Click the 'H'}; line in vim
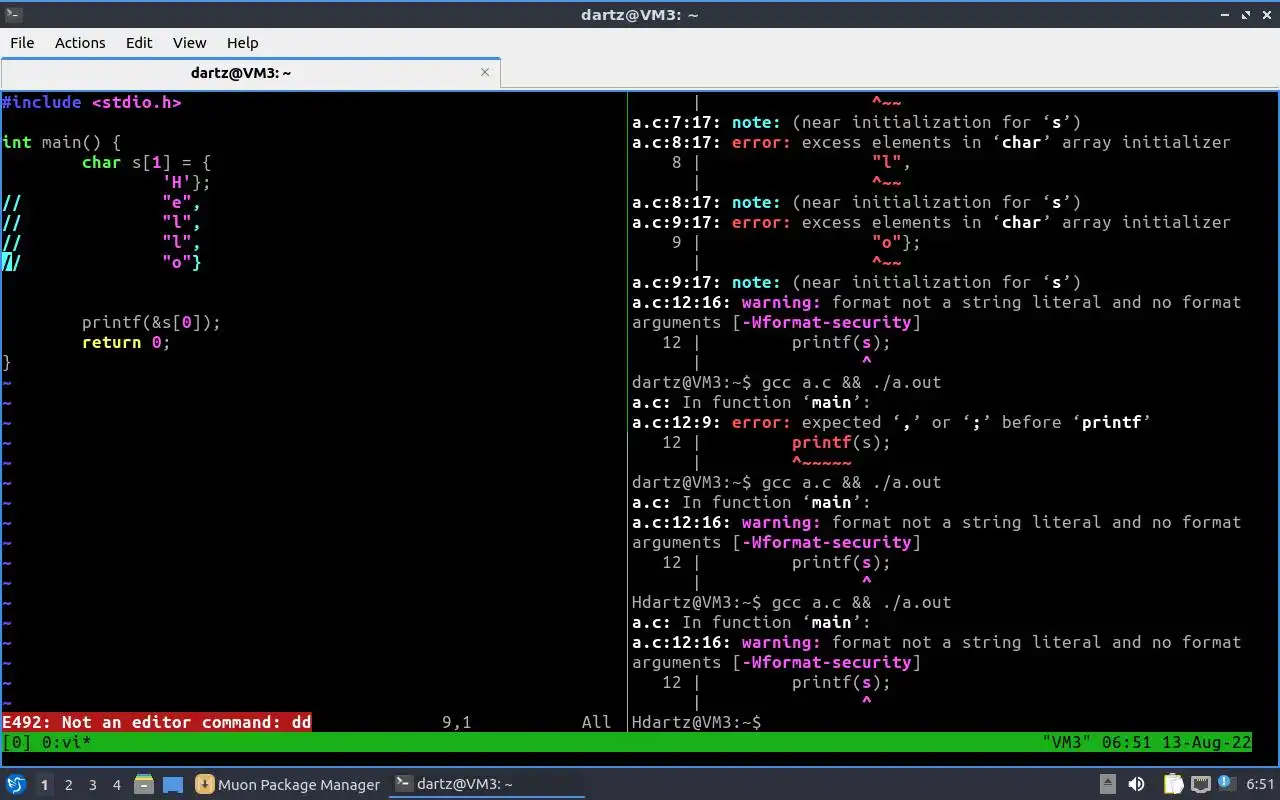This screenshot has height=800, width=1280. pos(186,182)
